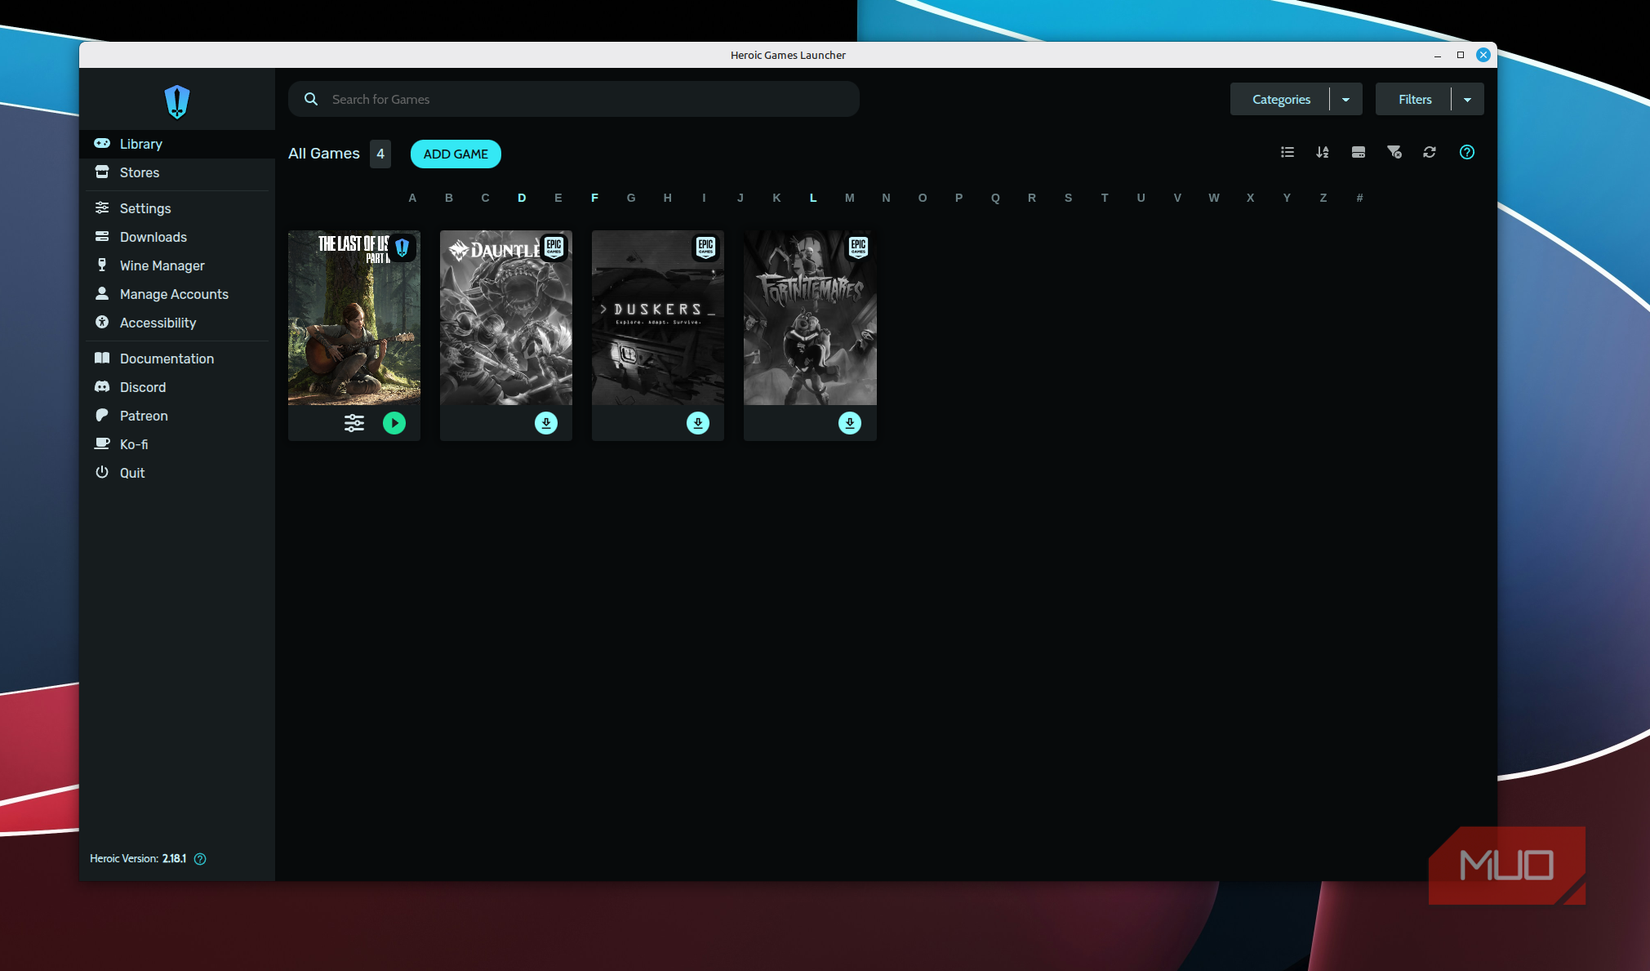This screenshot has height=971, width=1650.
Task: Go to Stores in the sidebar
Action: click(177, 173)
